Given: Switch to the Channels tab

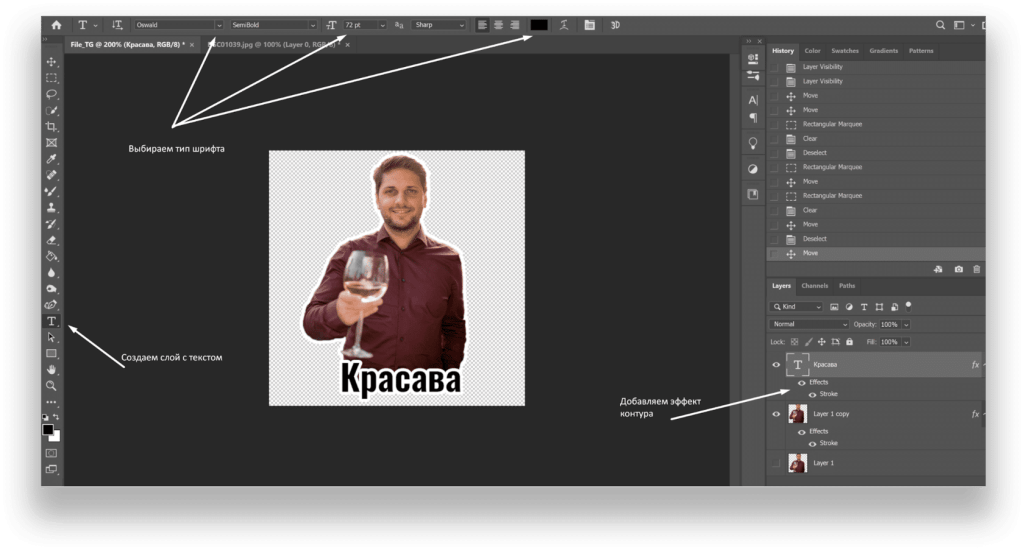Looking at the screenshot, I should tap(814, 286).
